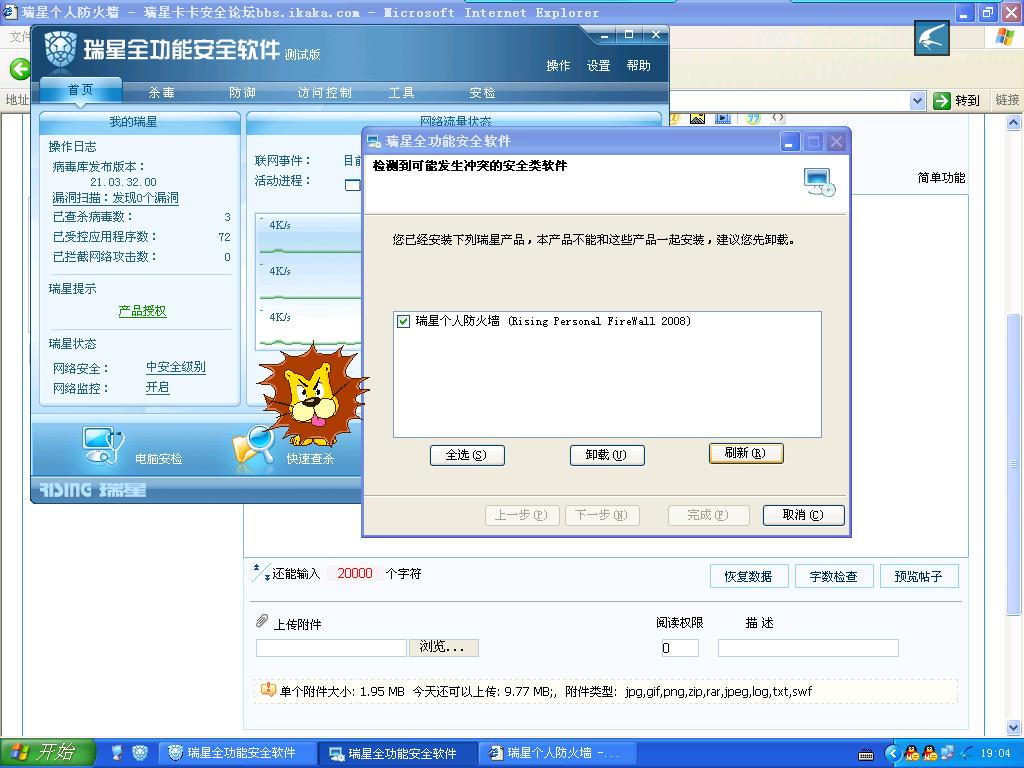
Task: Click the 链接 links toolbar label
Action: [1007, 100]
